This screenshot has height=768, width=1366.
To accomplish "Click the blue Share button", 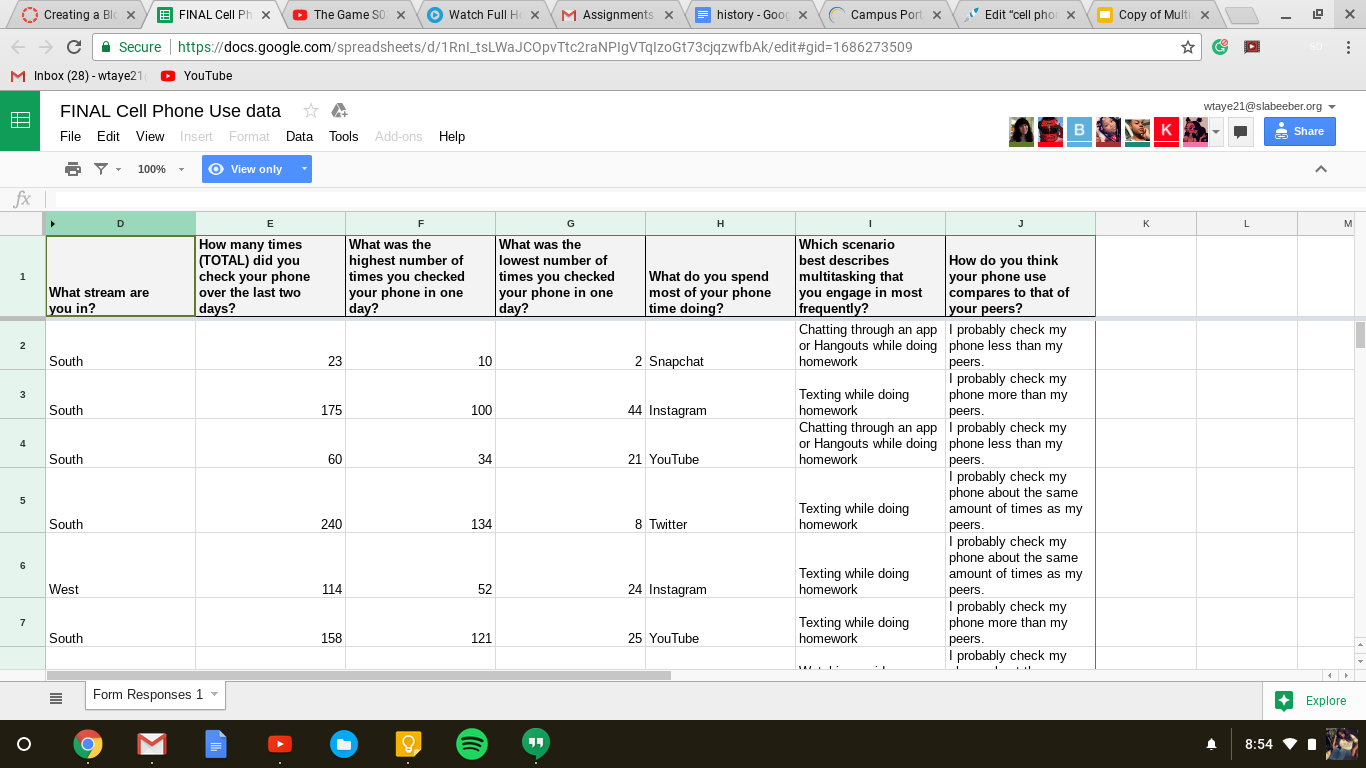I will 1299,131.
